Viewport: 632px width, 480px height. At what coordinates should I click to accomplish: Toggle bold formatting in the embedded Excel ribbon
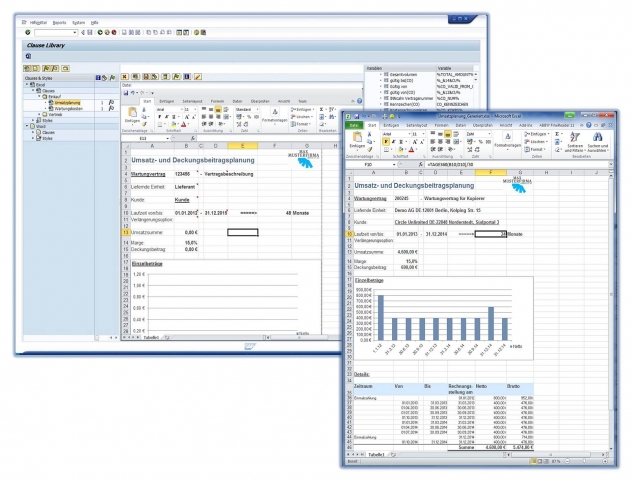[158, 116]
